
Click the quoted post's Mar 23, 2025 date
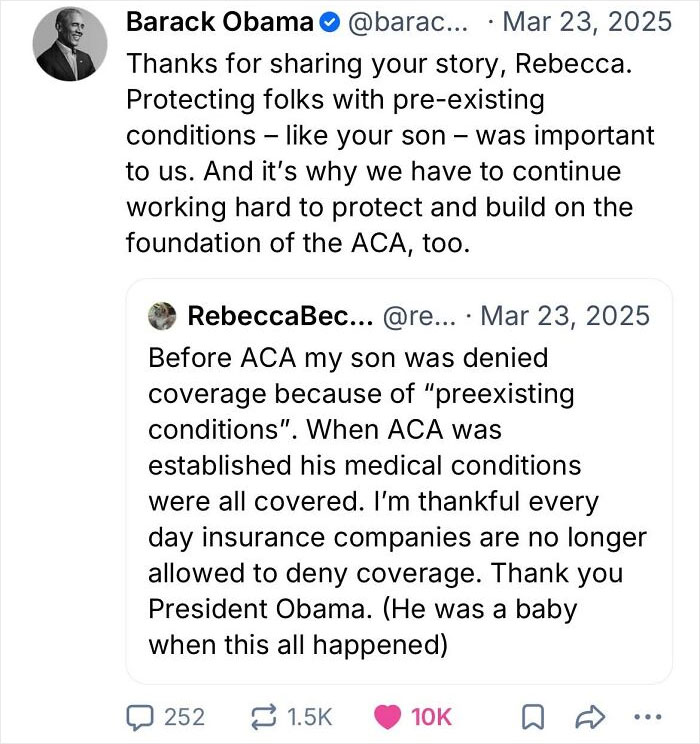coord(565,316)
